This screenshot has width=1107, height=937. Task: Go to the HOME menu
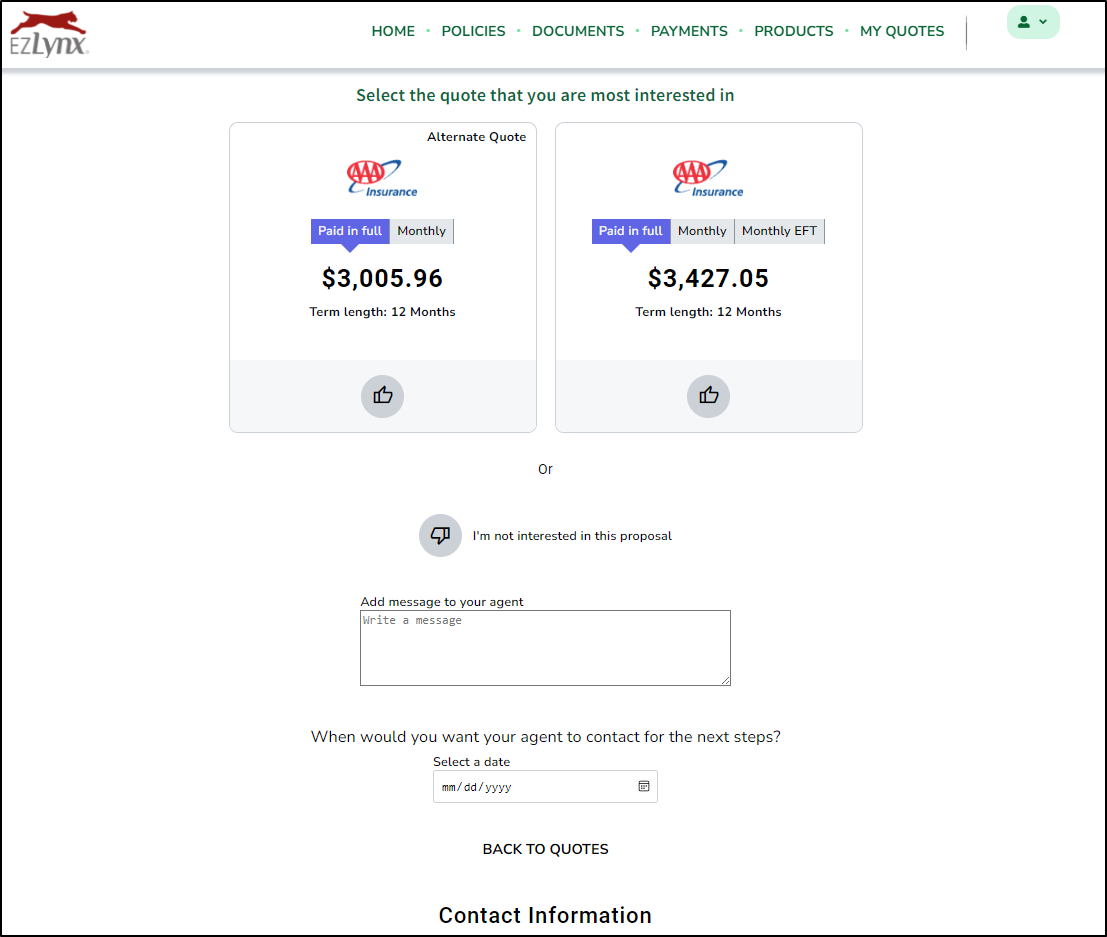pyautogui.click(x=393, y=31)
